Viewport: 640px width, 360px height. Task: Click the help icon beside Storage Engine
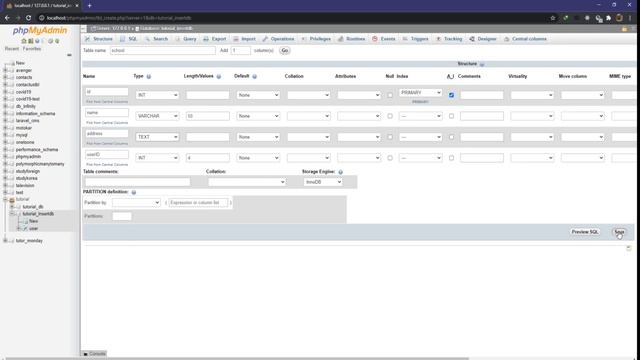(340, 172)
